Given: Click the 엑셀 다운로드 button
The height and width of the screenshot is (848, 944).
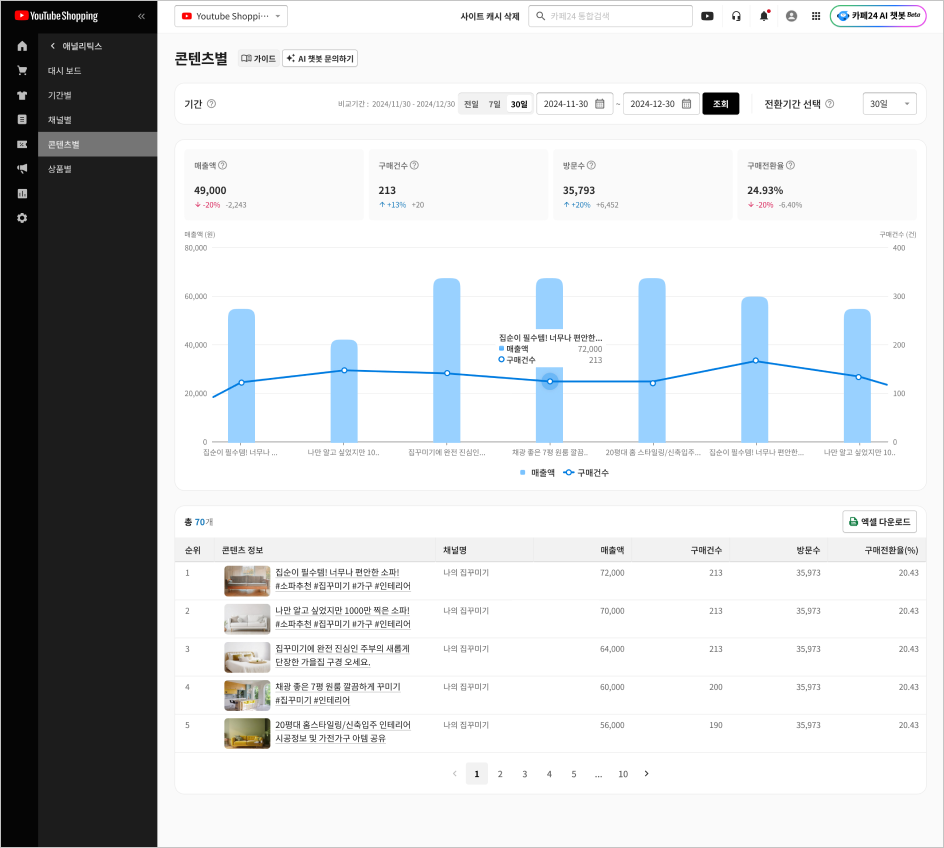Looking at the screenshot, I should coord(880,522).
